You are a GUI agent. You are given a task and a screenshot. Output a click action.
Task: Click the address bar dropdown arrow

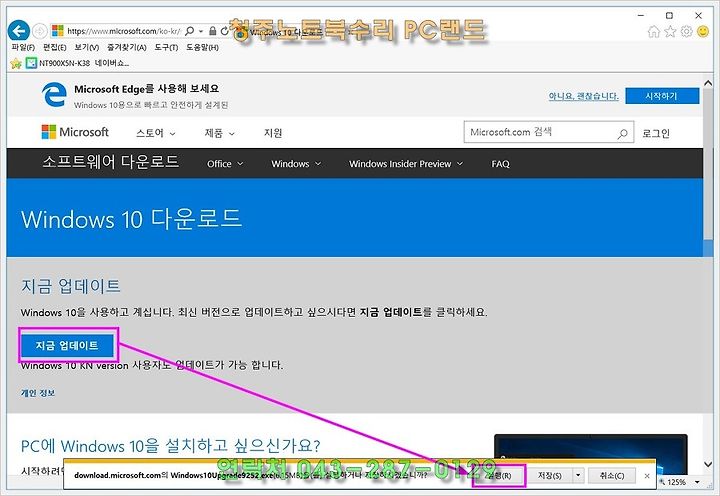click(x=201, y=31)
